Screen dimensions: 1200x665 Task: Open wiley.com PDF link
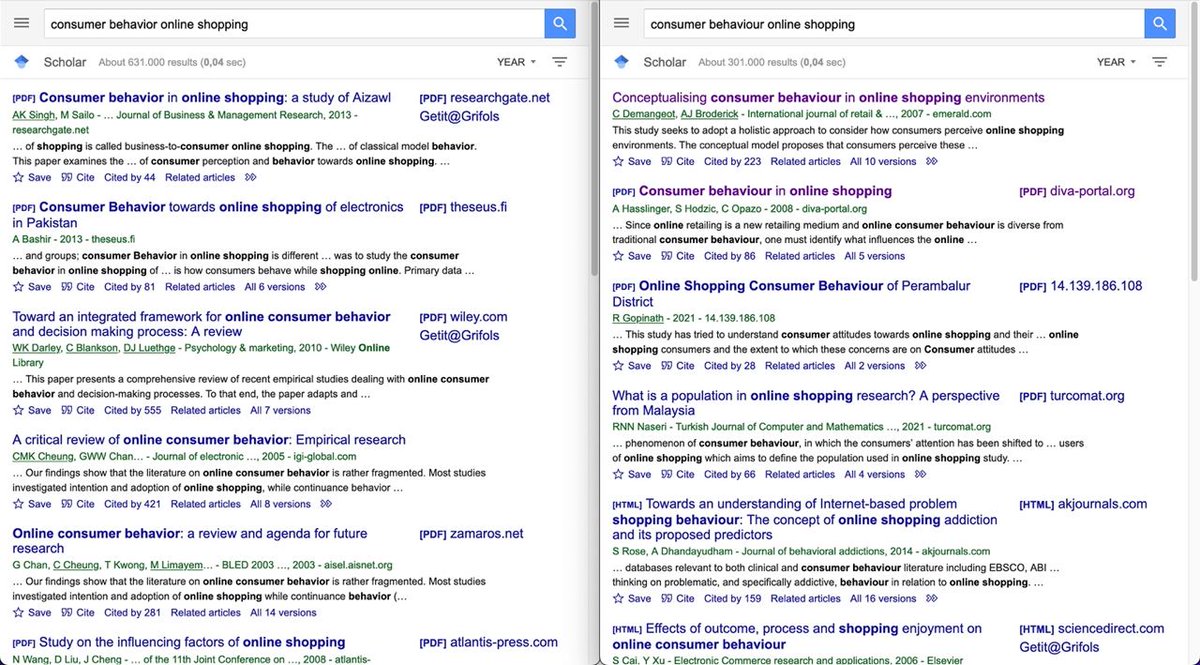(463, 317)
